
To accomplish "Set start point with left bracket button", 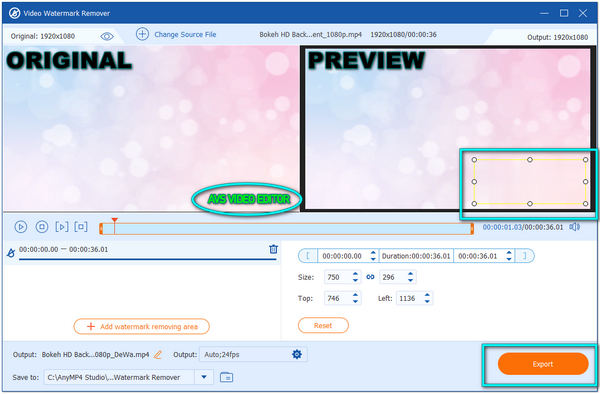I will click(x=308, y=256).
